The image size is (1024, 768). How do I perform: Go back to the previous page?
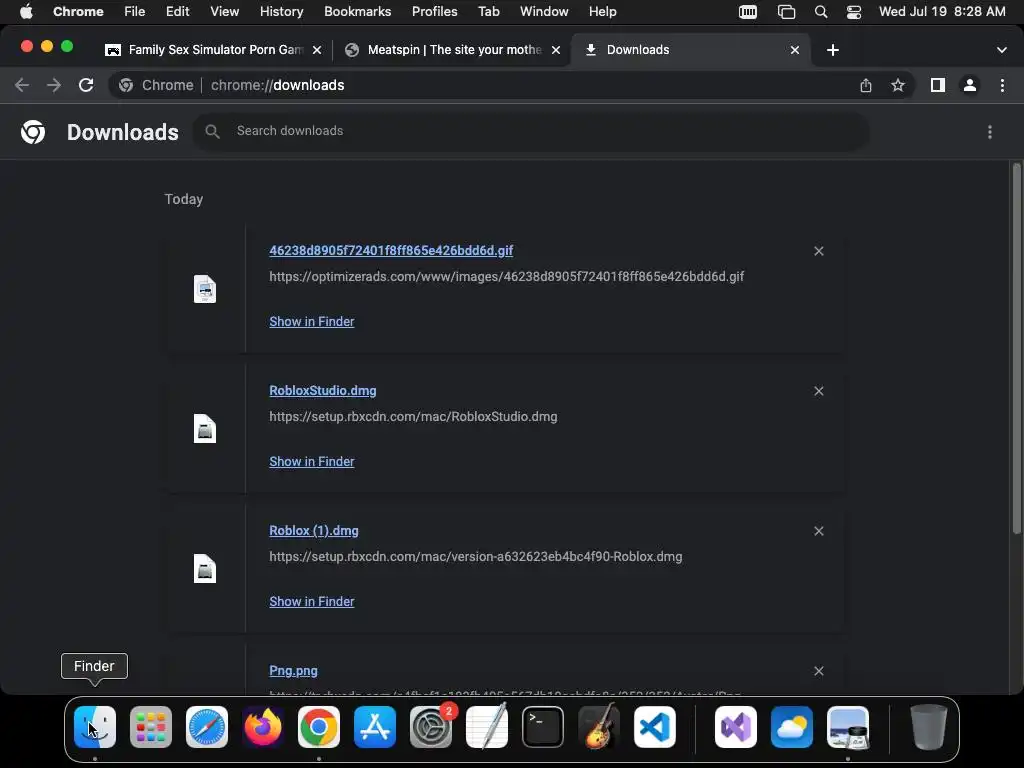click(22, 85)
